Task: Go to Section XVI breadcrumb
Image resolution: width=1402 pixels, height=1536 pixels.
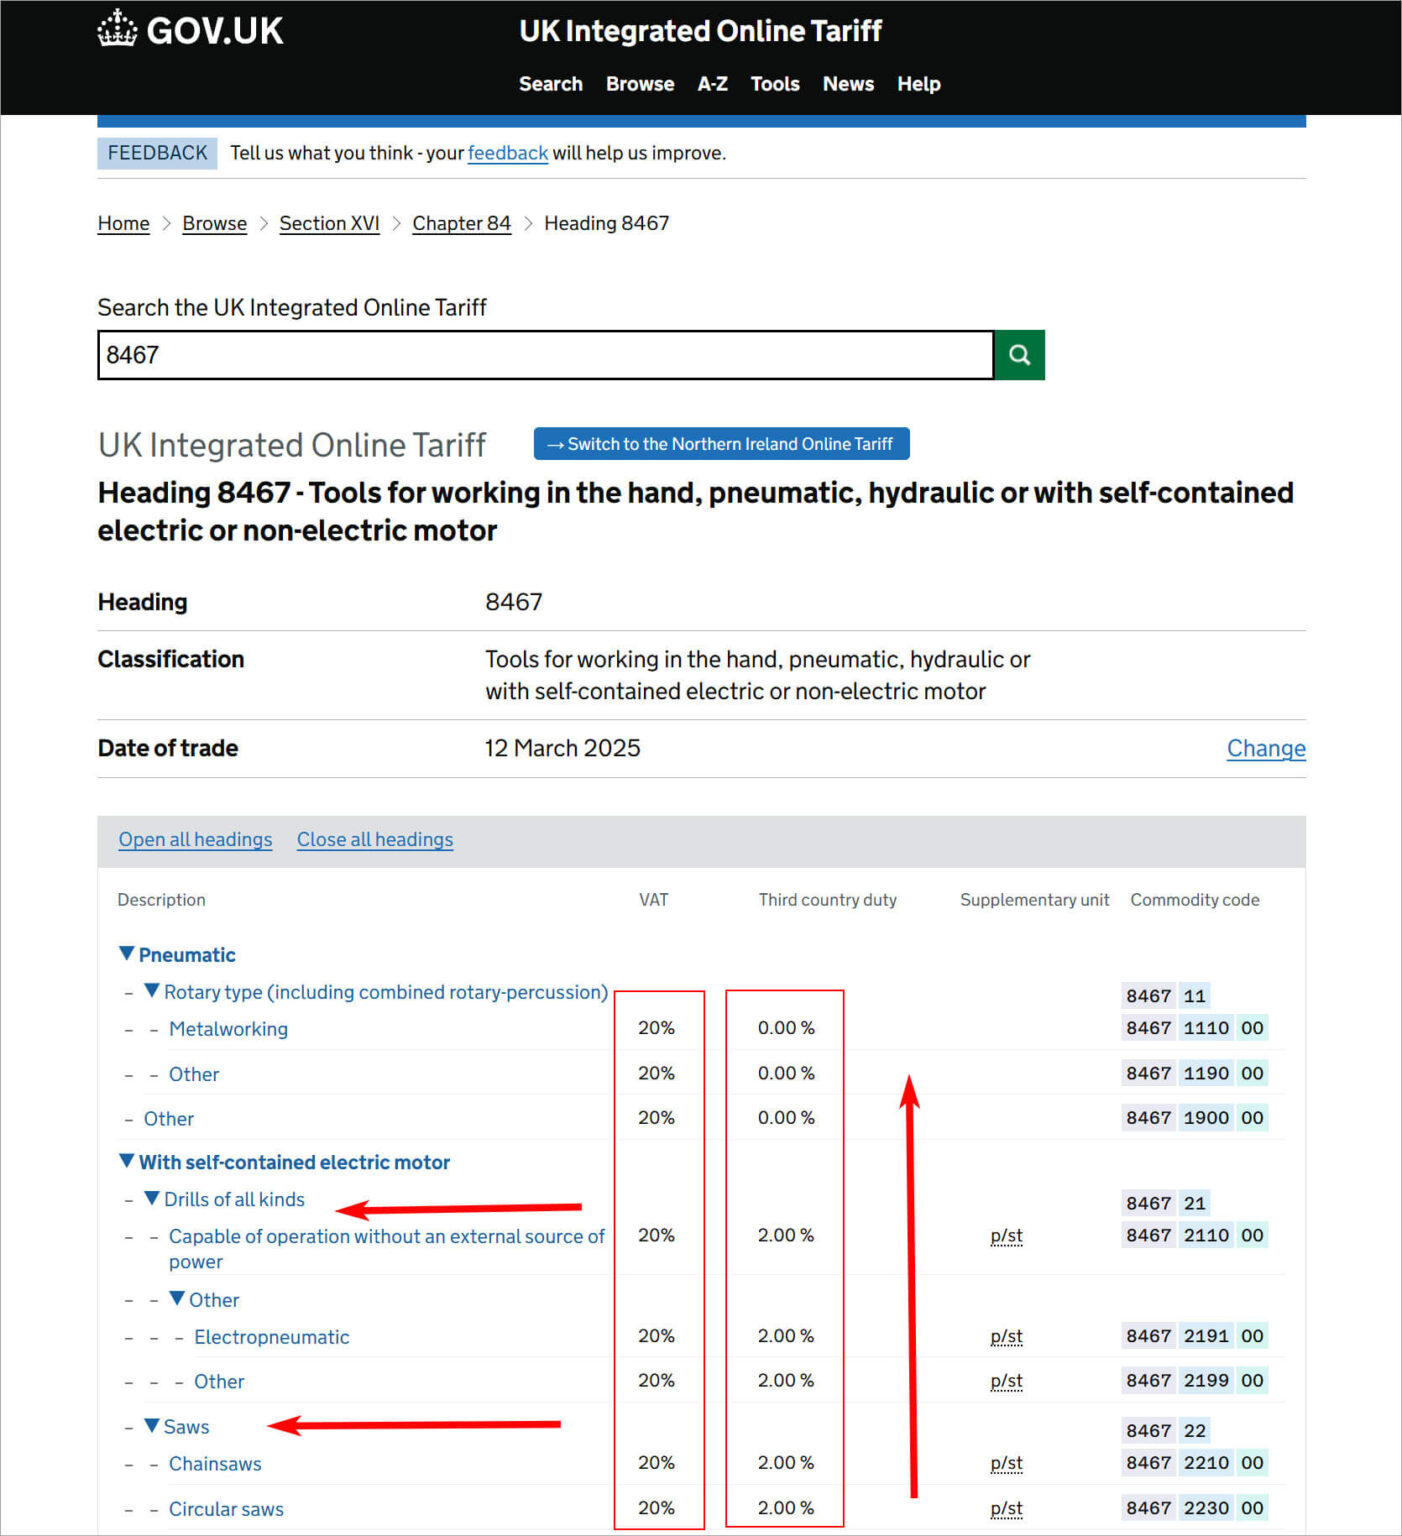Action: pyautogui.click(x=329, y=223)
